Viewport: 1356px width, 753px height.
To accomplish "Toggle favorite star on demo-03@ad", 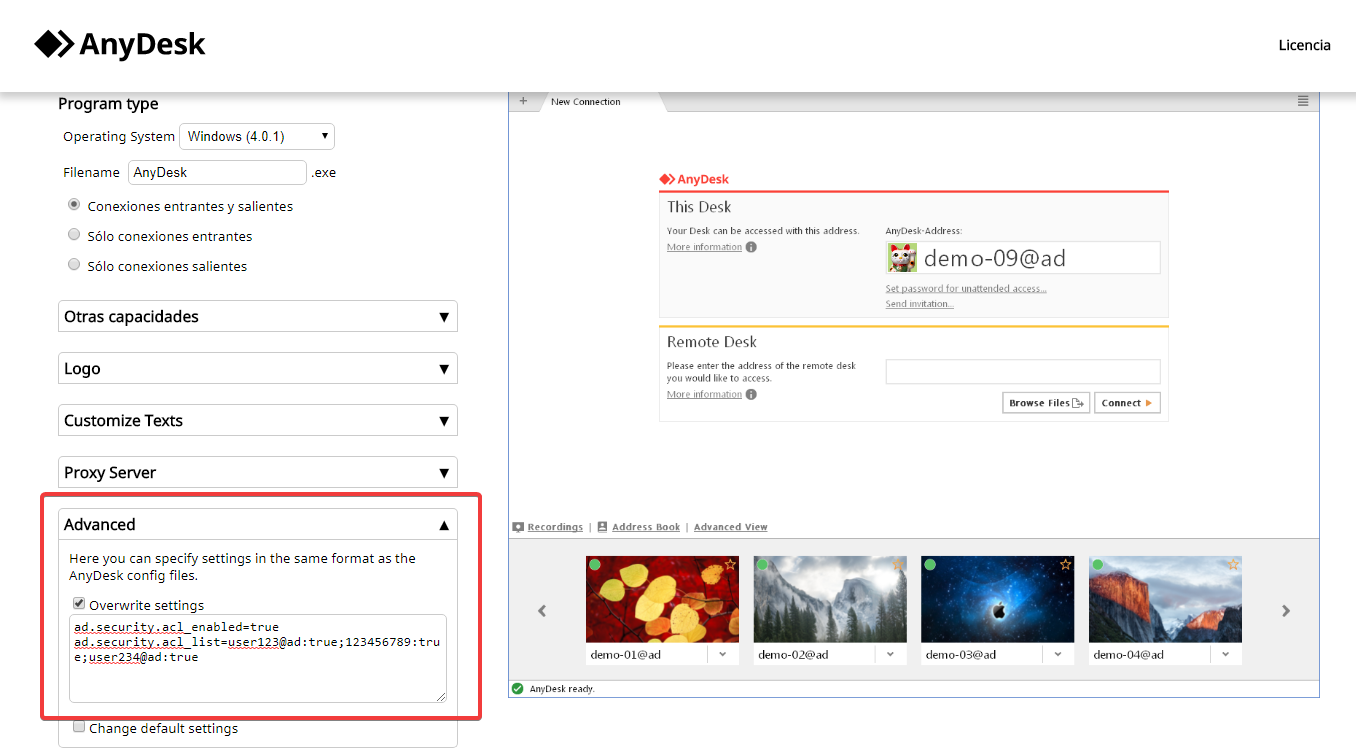I will point(1065,565).
